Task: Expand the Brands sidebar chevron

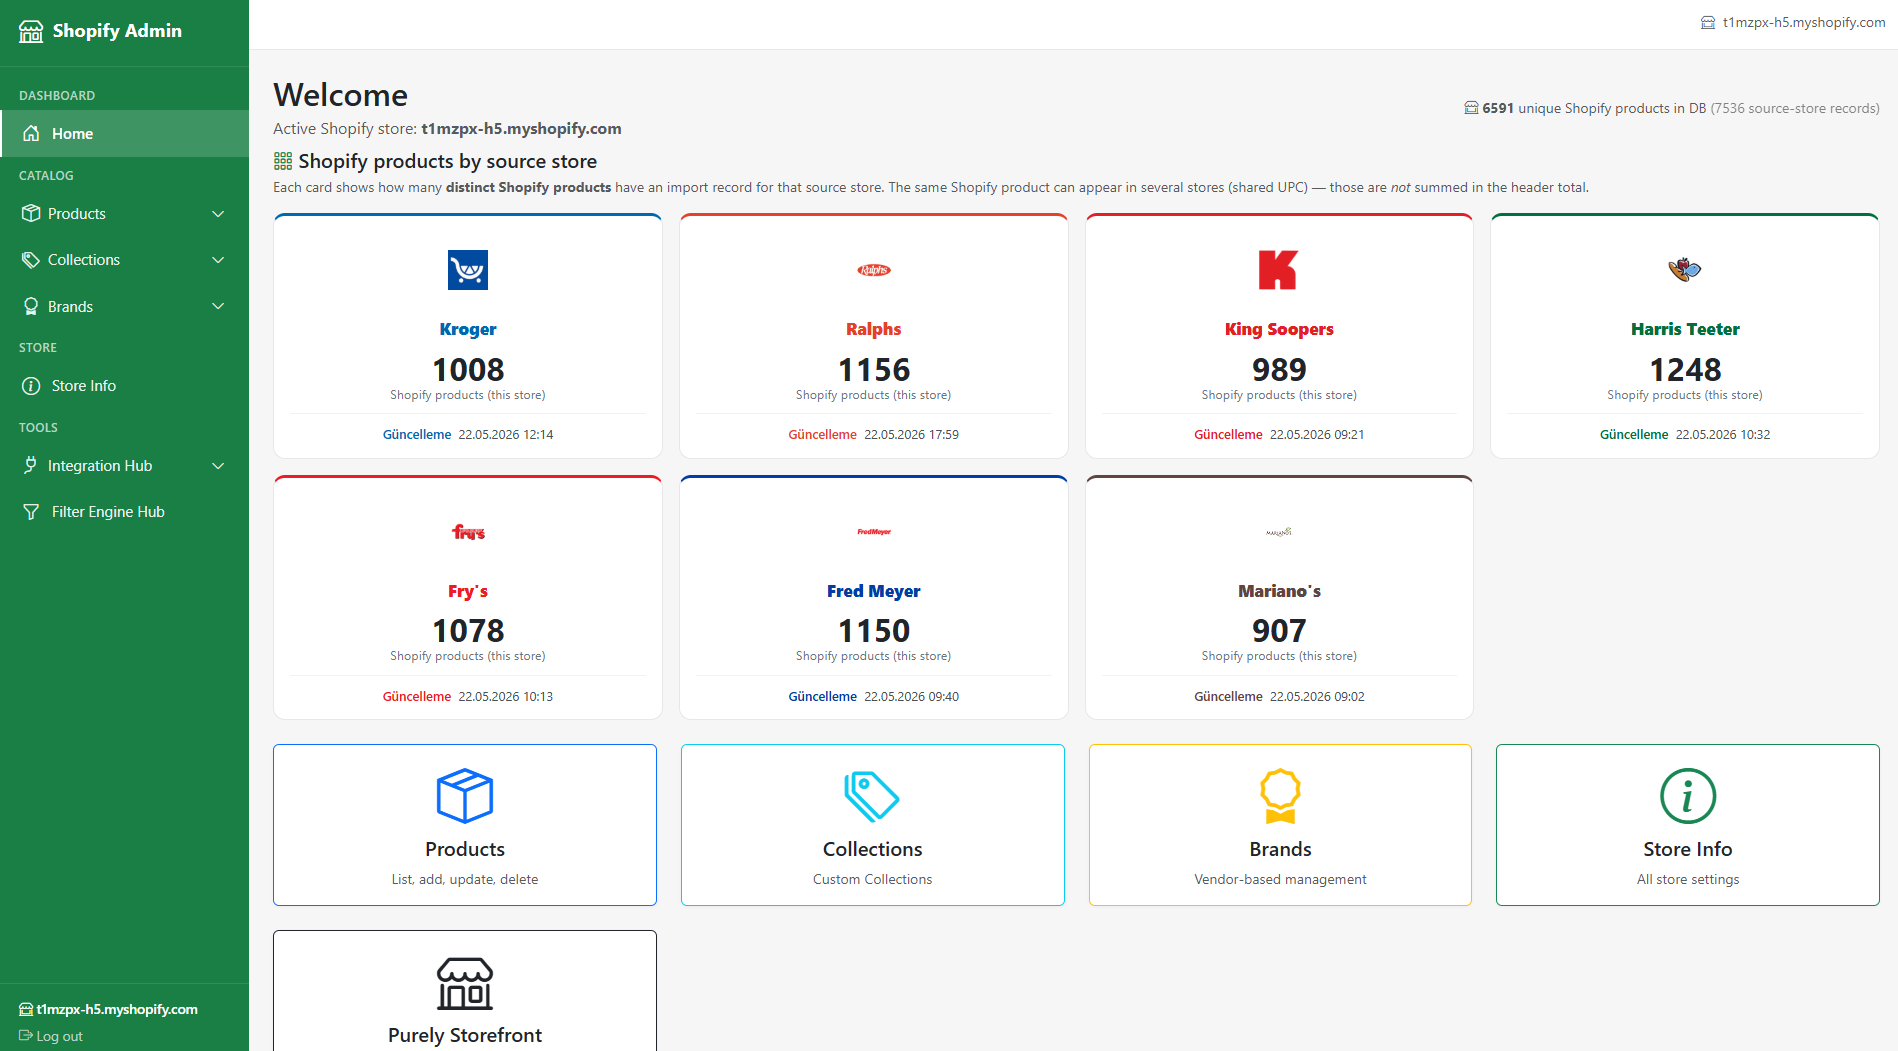Action: tap(218, 306)
